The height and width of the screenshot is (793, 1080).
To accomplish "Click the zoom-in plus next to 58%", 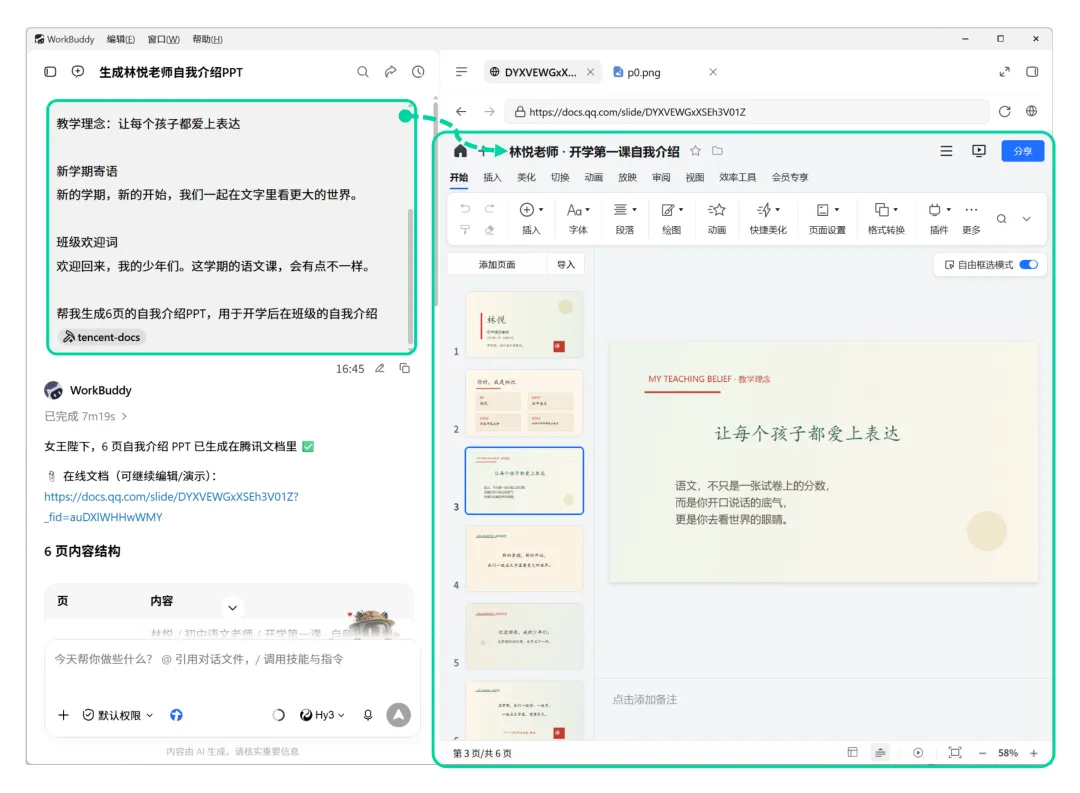I will [x=1034, y=753].
